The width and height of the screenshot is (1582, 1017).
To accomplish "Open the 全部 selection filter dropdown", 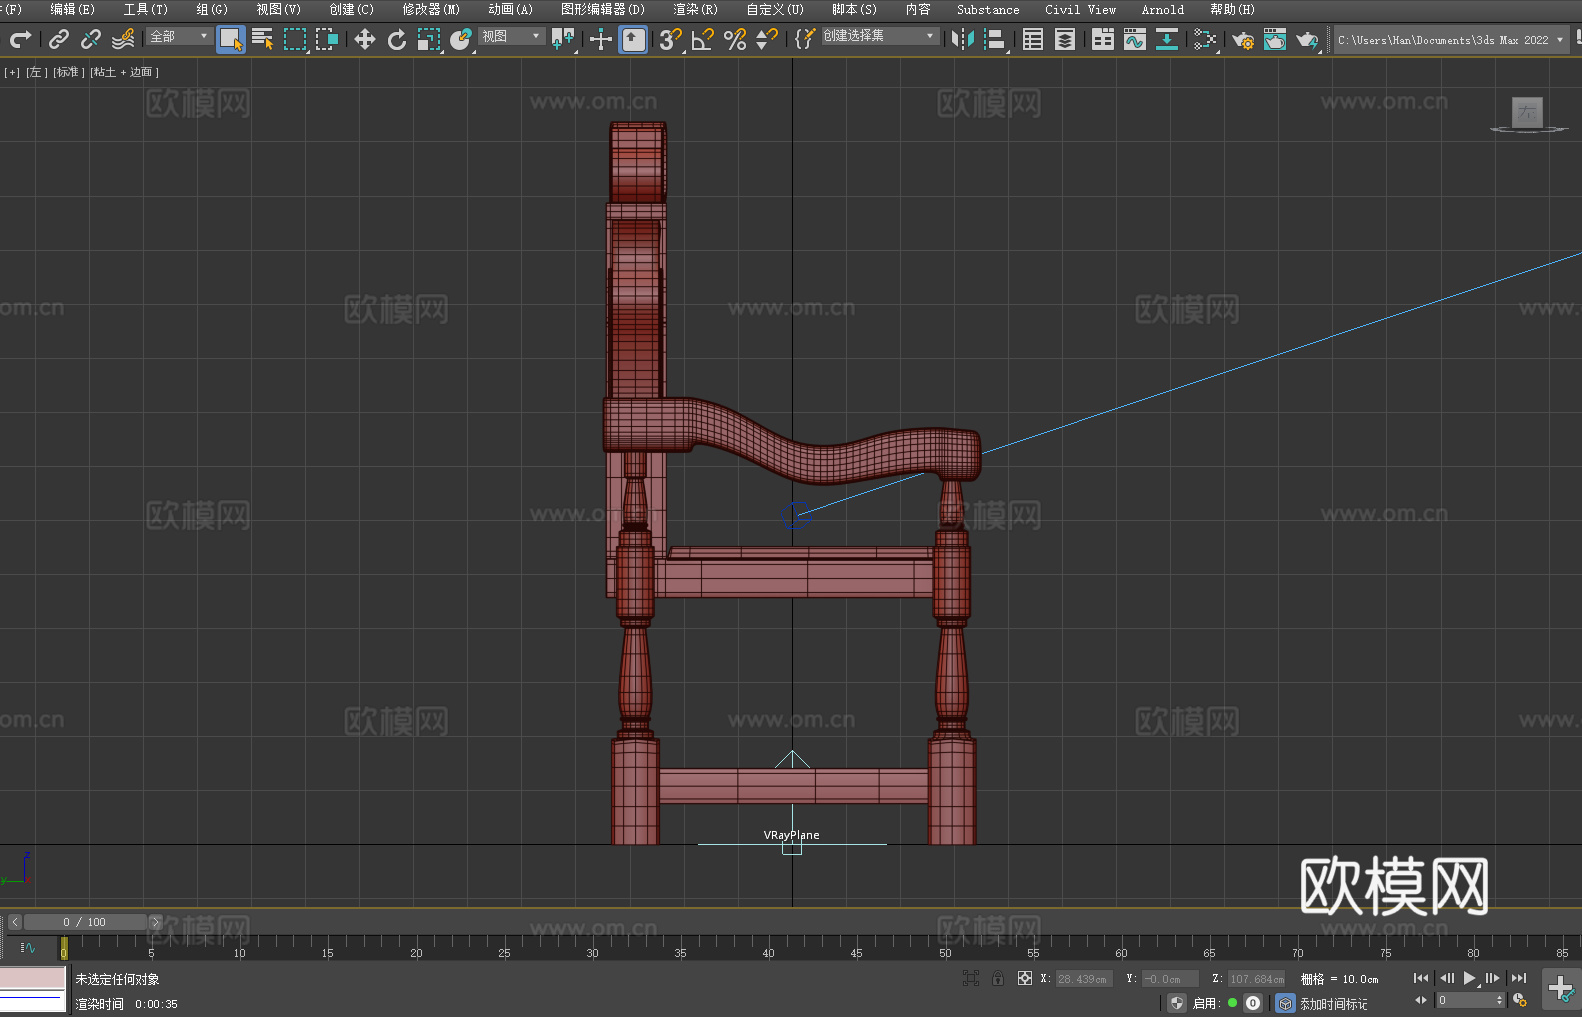I will coord(179,36).
